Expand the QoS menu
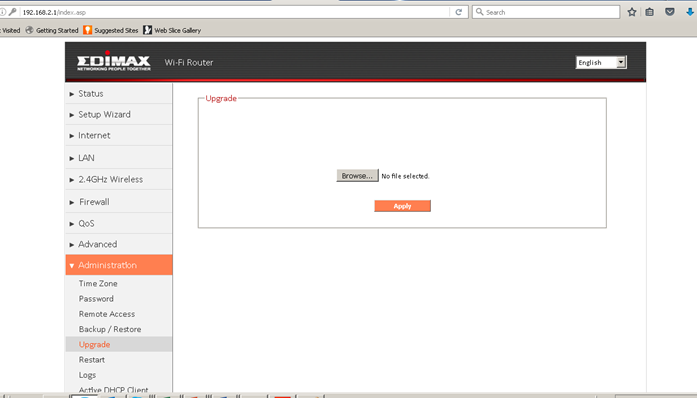The height and width of the screenshot is (398, 697). tap(119, 223)
